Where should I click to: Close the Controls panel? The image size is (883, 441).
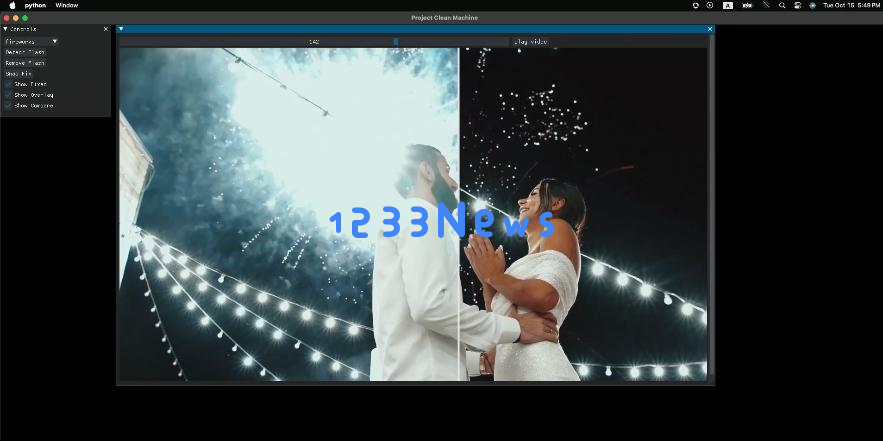click(106, 29)
